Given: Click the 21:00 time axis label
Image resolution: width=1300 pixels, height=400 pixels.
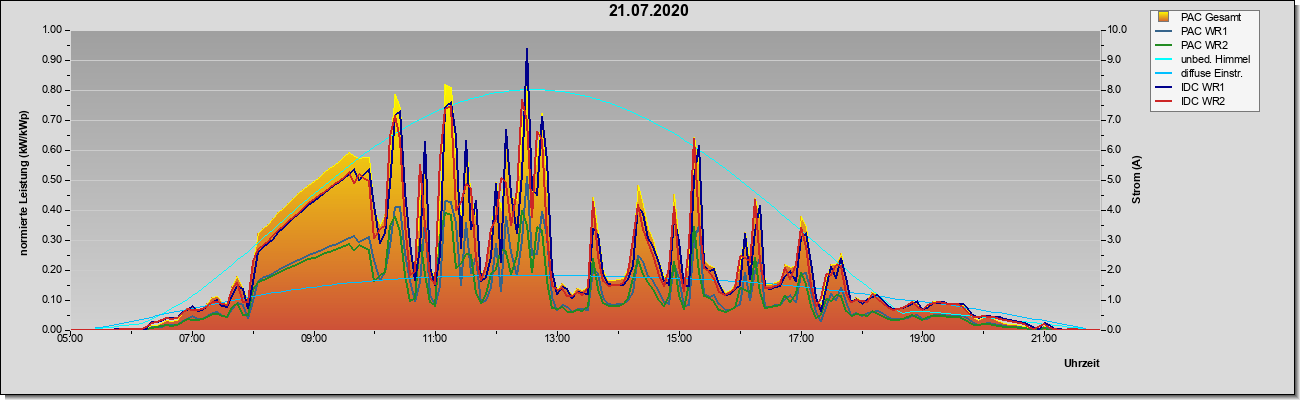Looking at the screenshot, I should [x=1043, y=340].
